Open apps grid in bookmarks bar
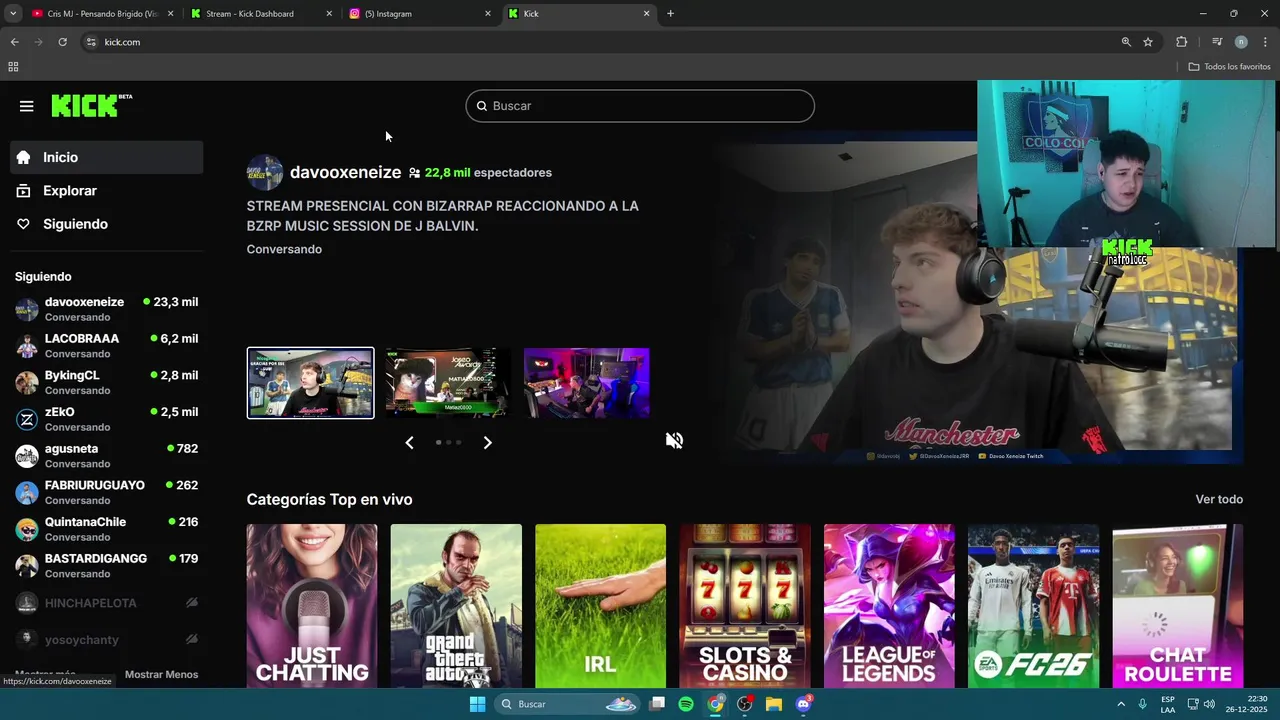 coord(13,67)
